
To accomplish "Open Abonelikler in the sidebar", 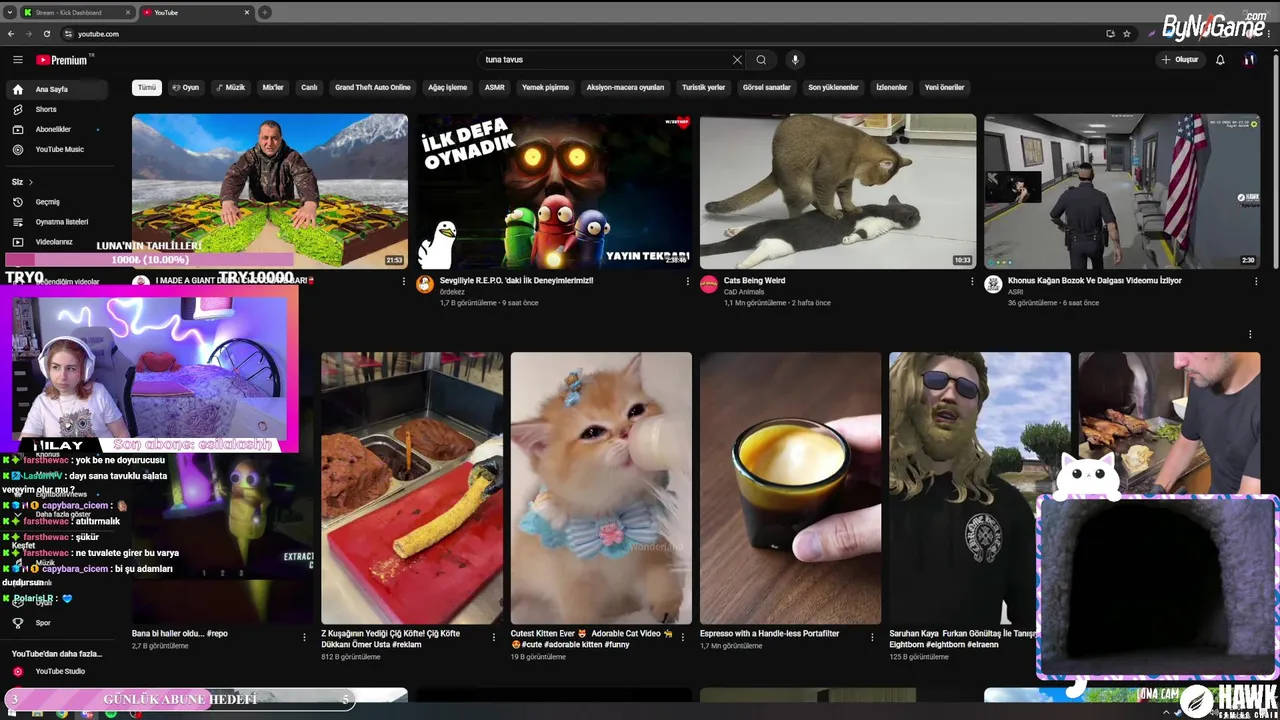I will (x=56, y=129).
